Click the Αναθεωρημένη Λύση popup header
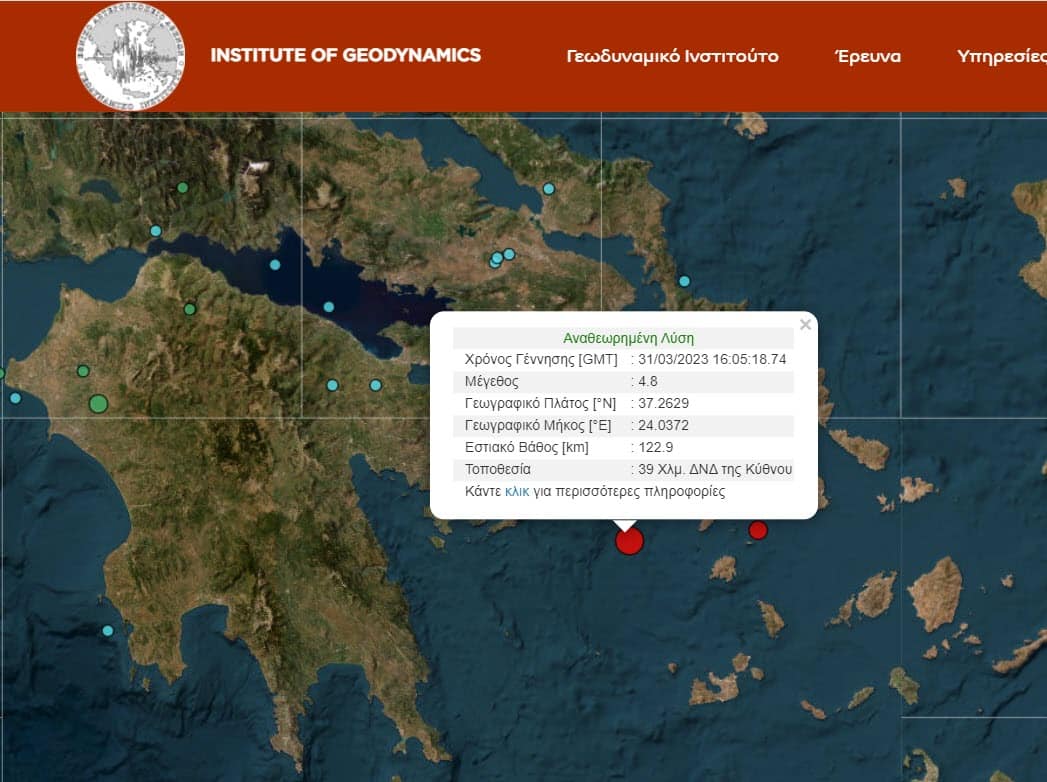The image size is (1047, 782). 628,338
